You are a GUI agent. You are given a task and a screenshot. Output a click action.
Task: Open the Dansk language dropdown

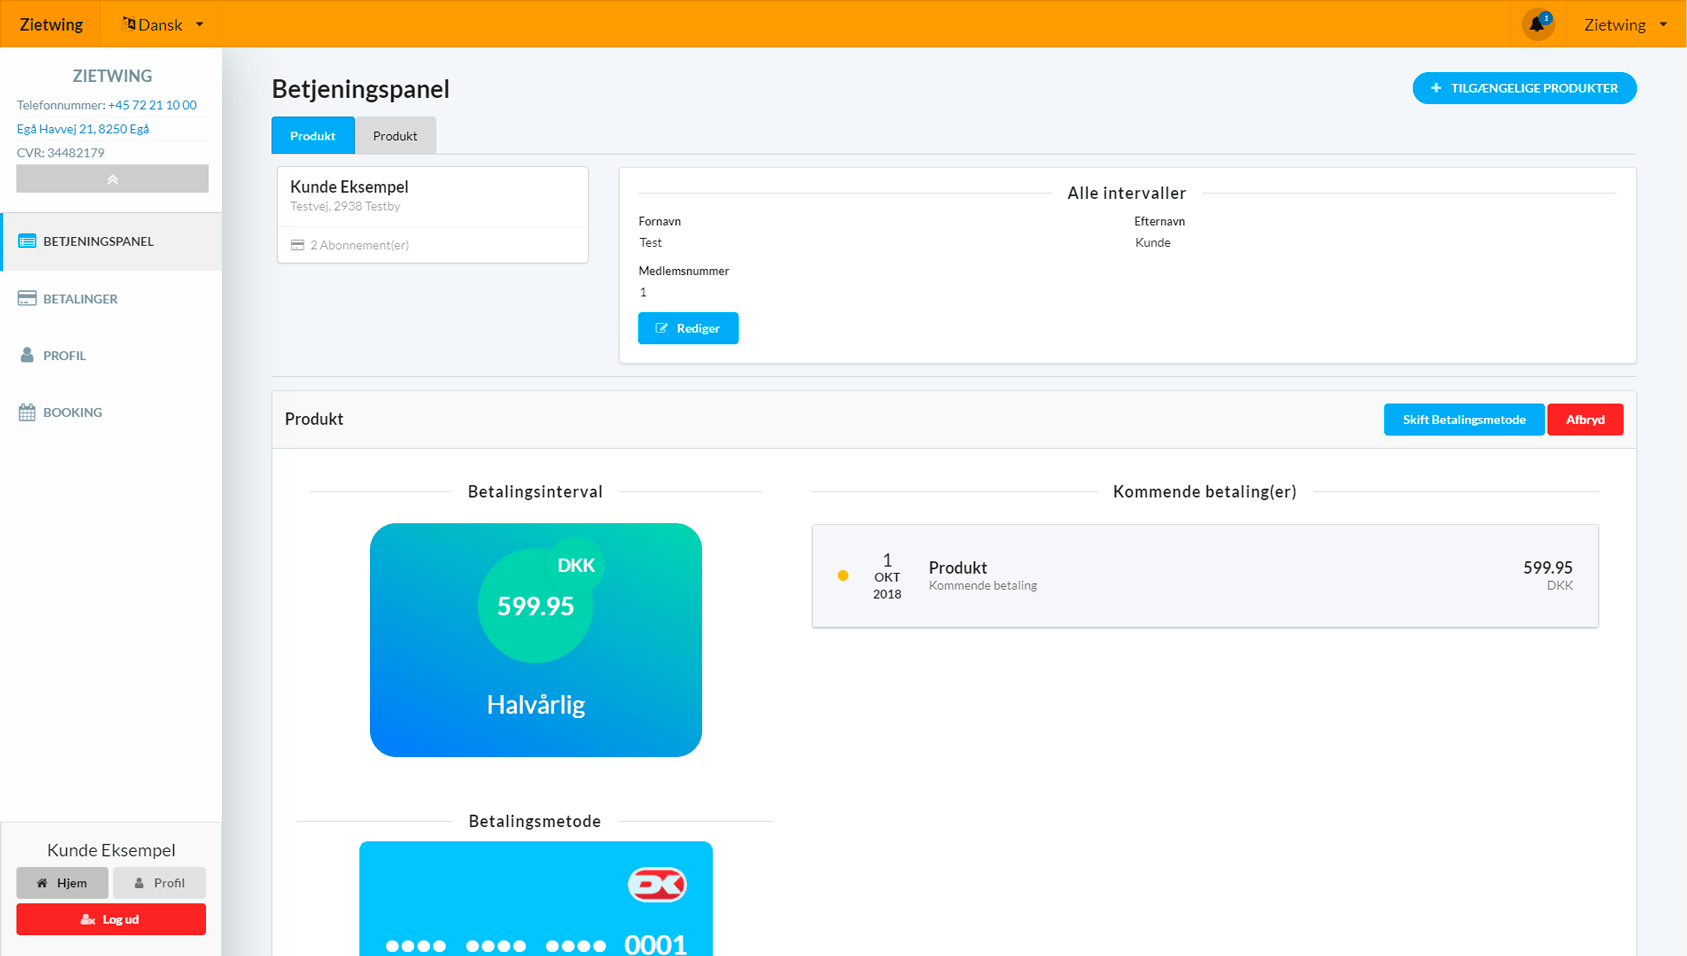click(163, 23)
